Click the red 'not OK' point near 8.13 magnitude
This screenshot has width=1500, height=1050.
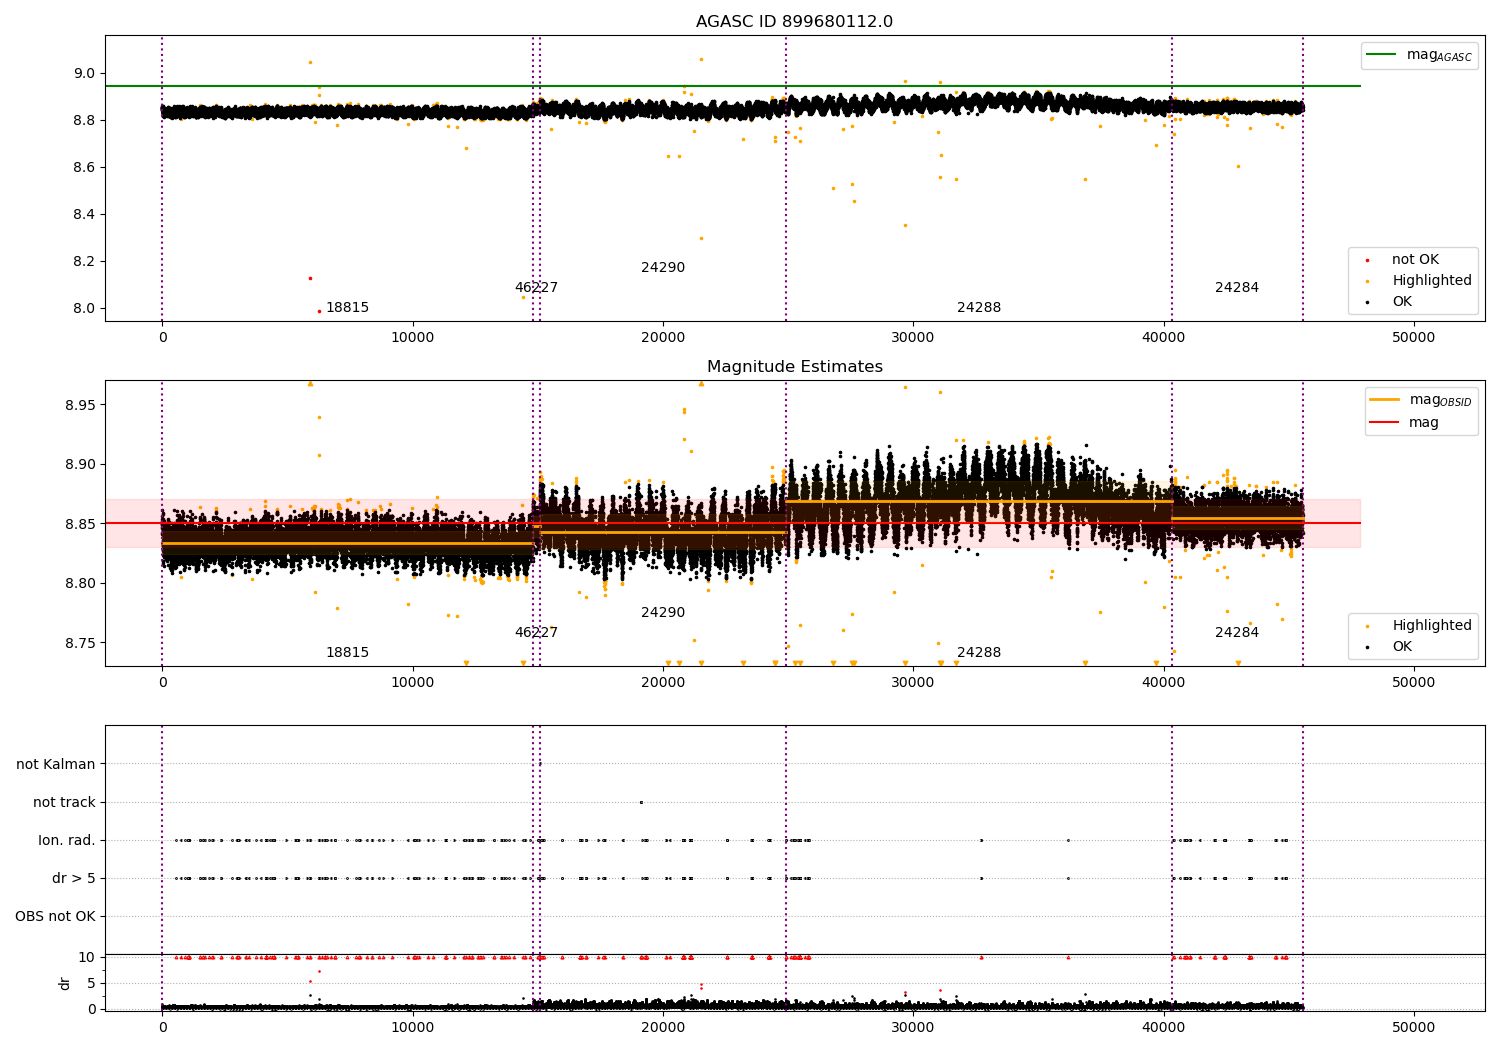(x=310, y=278)
